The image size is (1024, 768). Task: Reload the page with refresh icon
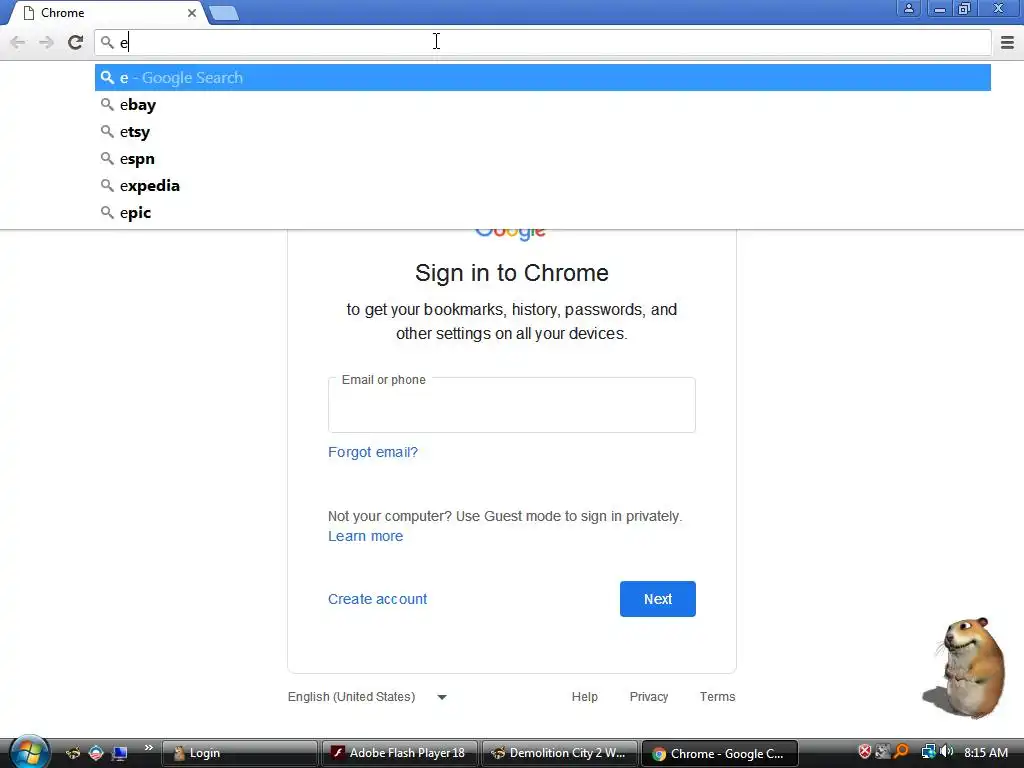pyautogui.click(x=75, y=42)
